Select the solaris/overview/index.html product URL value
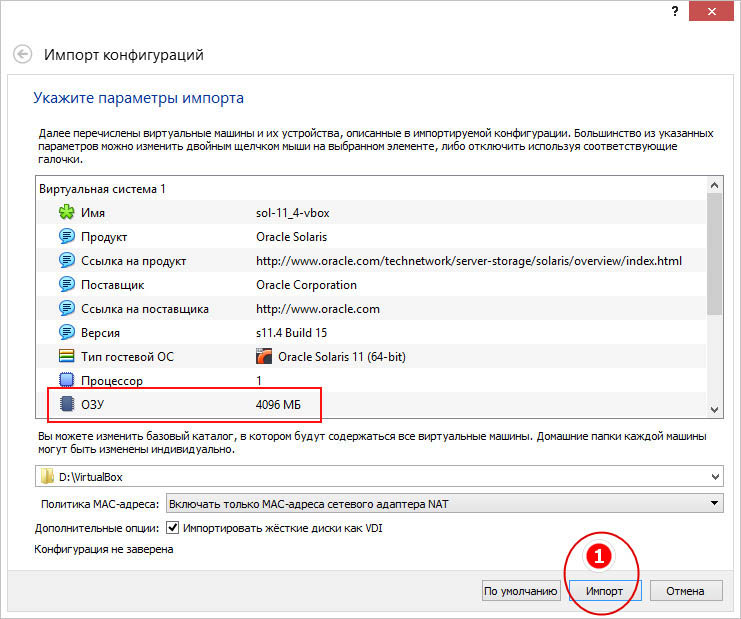This screenshot has width=741, height=619. pyautogui.click(x=469, y=260)
